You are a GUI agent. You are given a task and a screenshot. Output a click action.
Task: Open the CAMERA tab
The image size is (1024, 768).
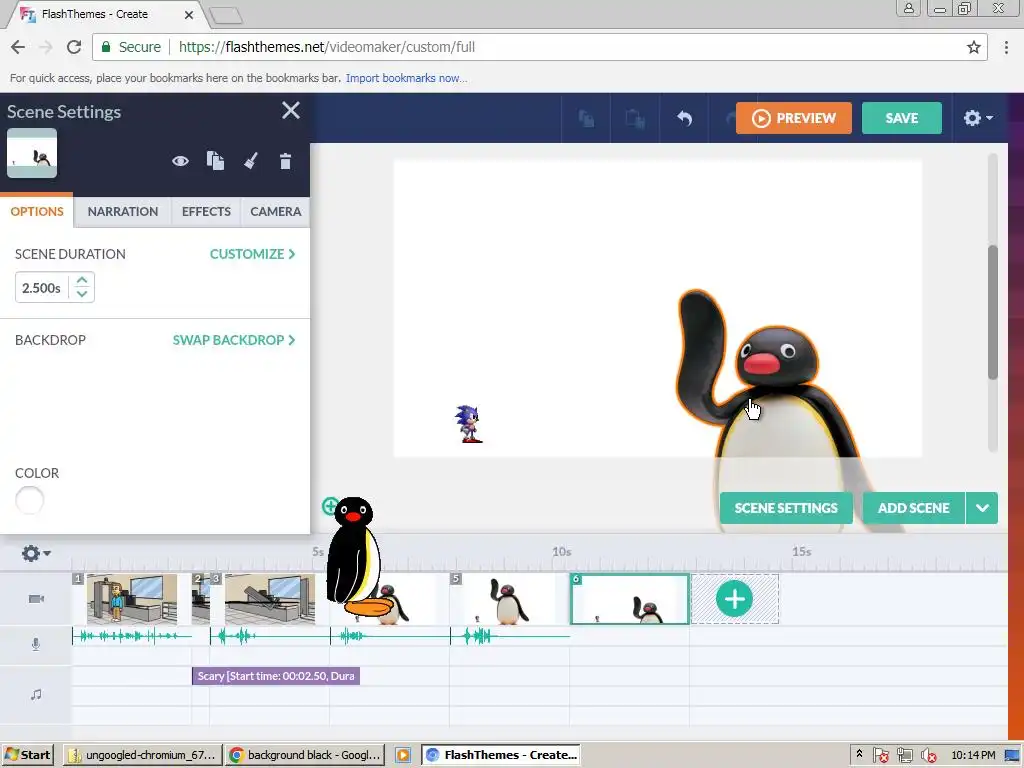(276, 212)
